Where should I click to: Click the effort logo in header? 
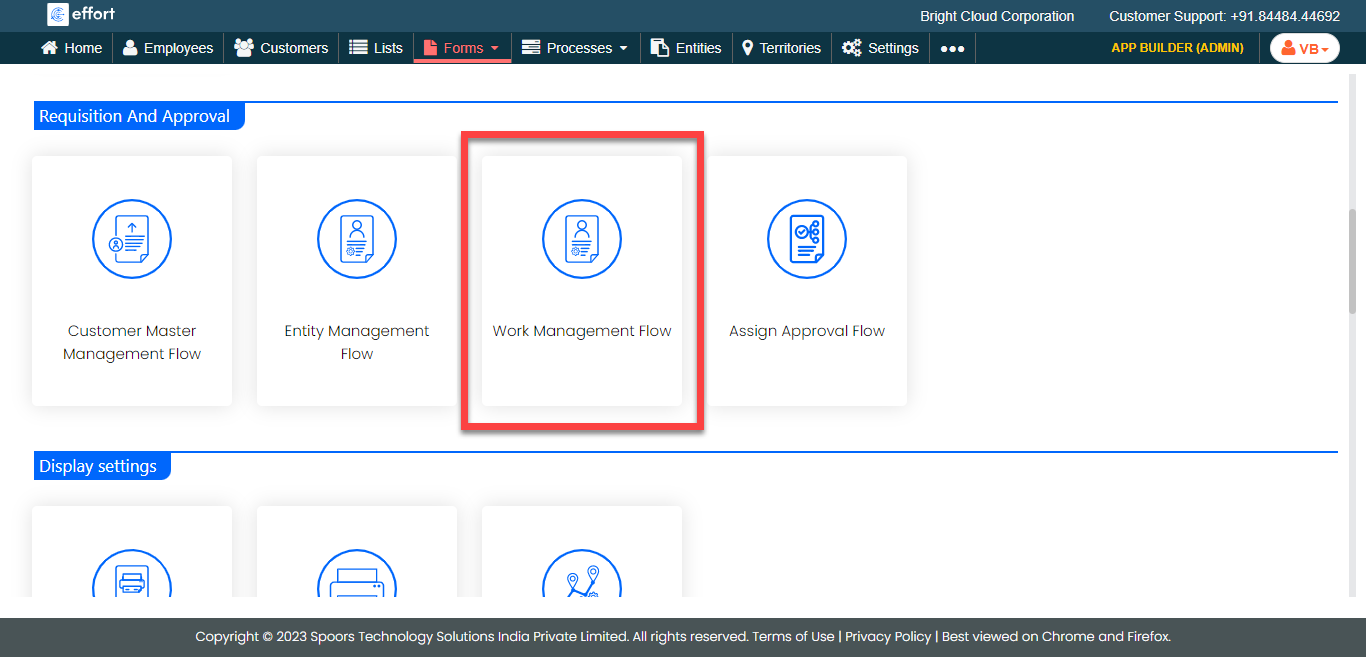[x=82, y=15]
